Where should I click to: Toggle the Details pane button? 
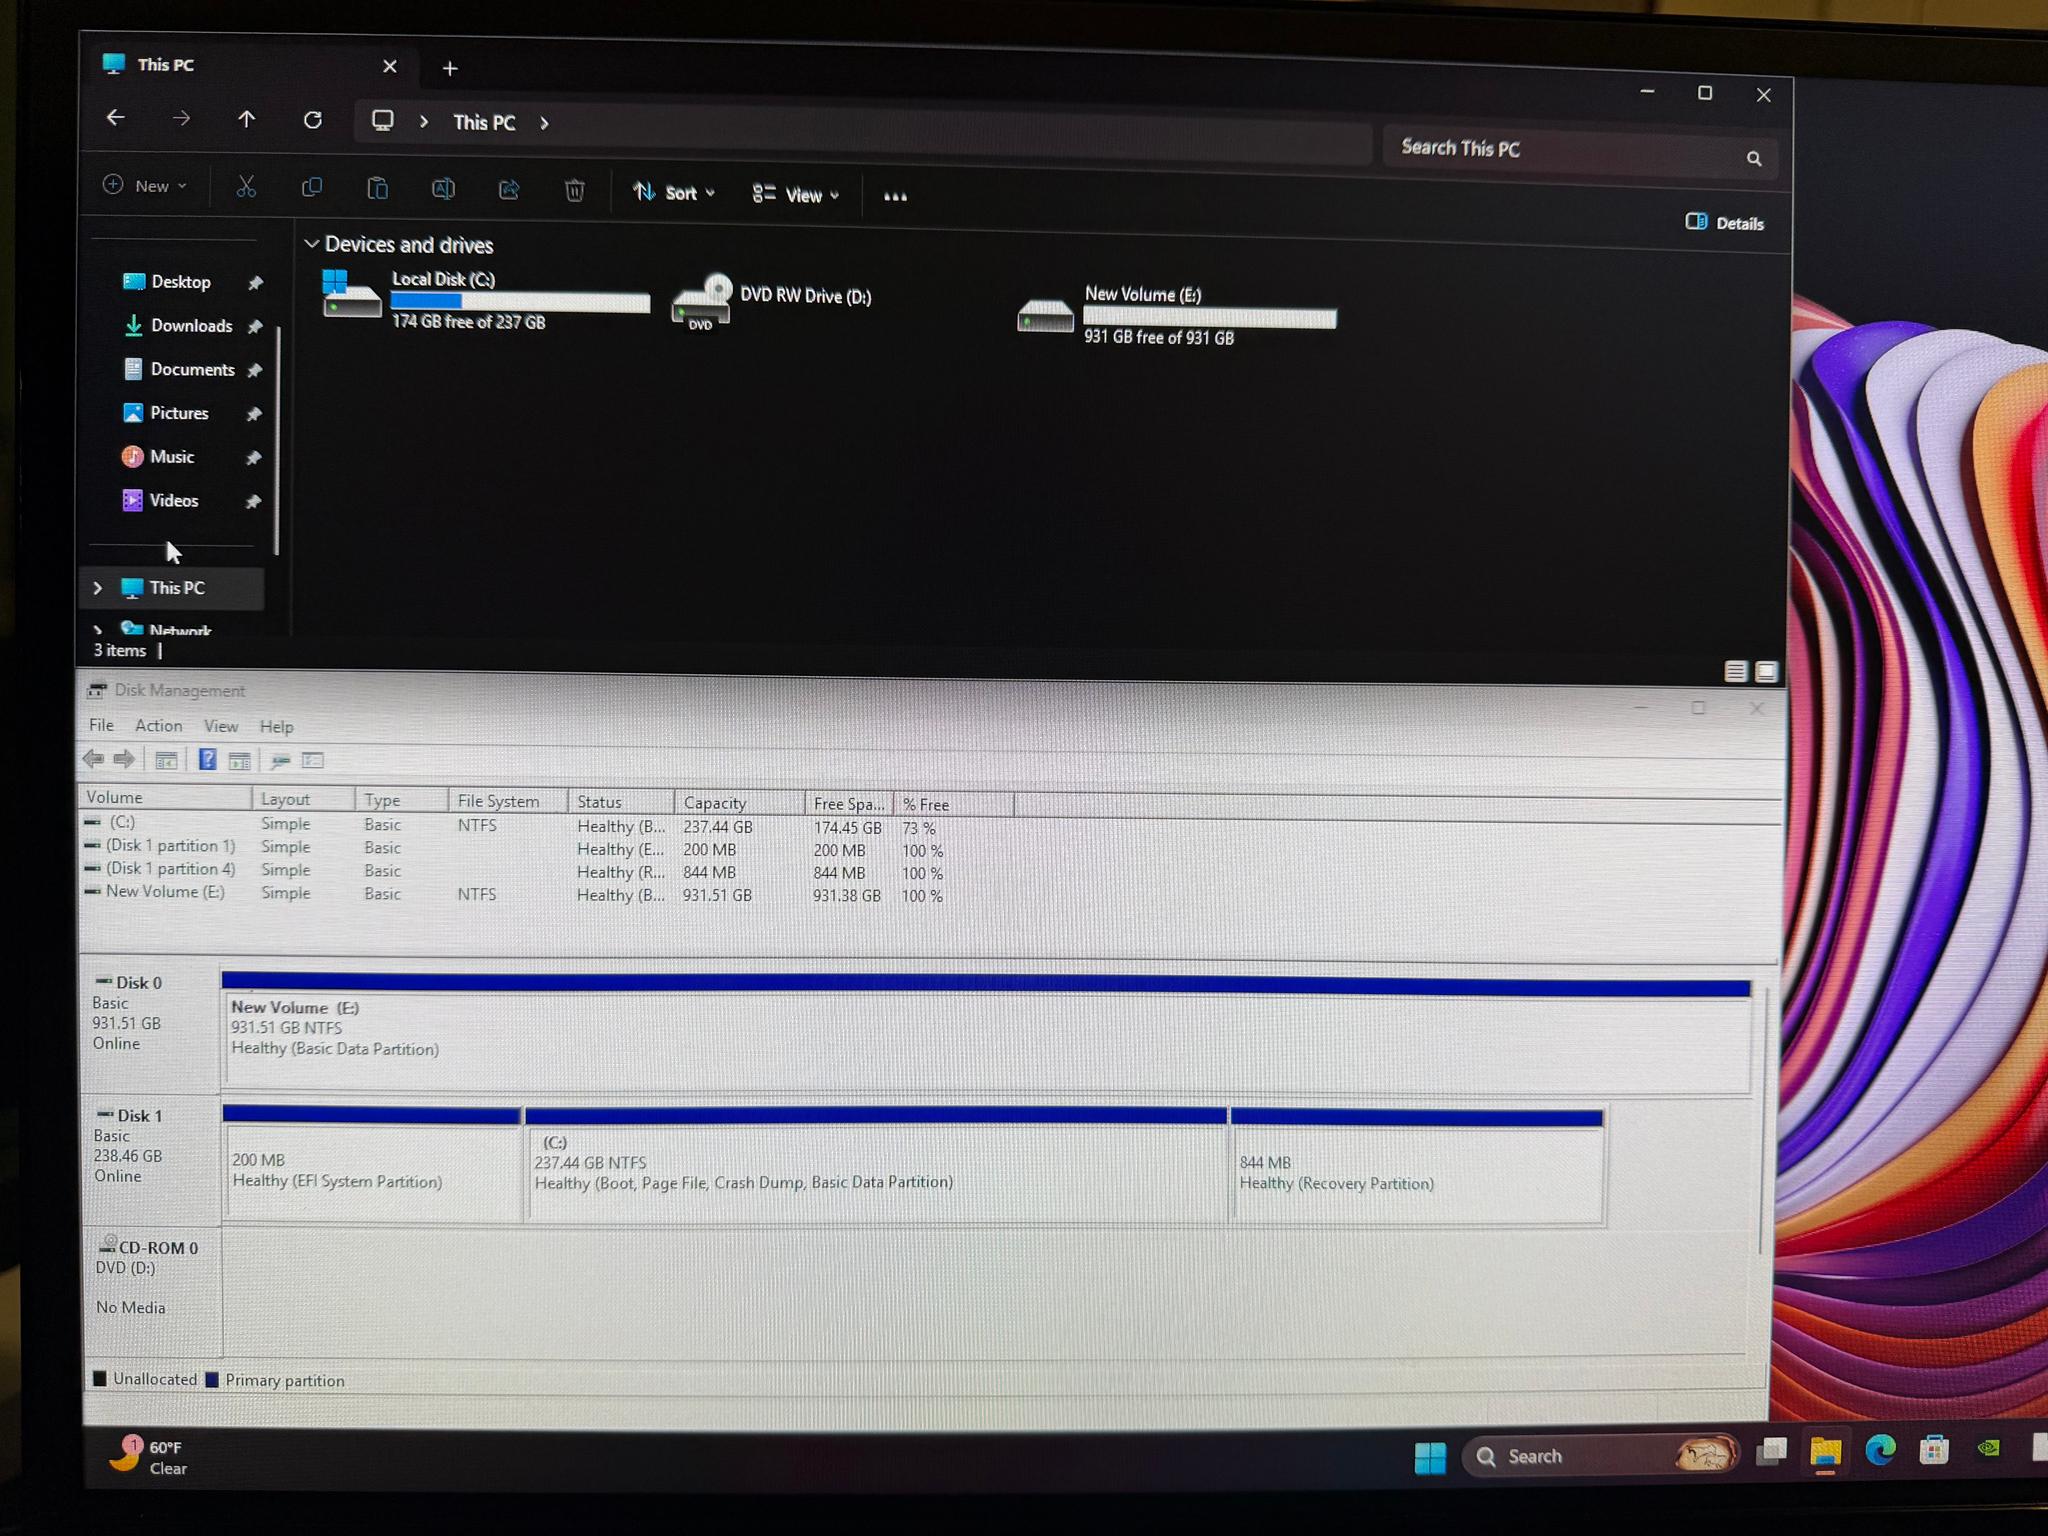coord(1725,223)
